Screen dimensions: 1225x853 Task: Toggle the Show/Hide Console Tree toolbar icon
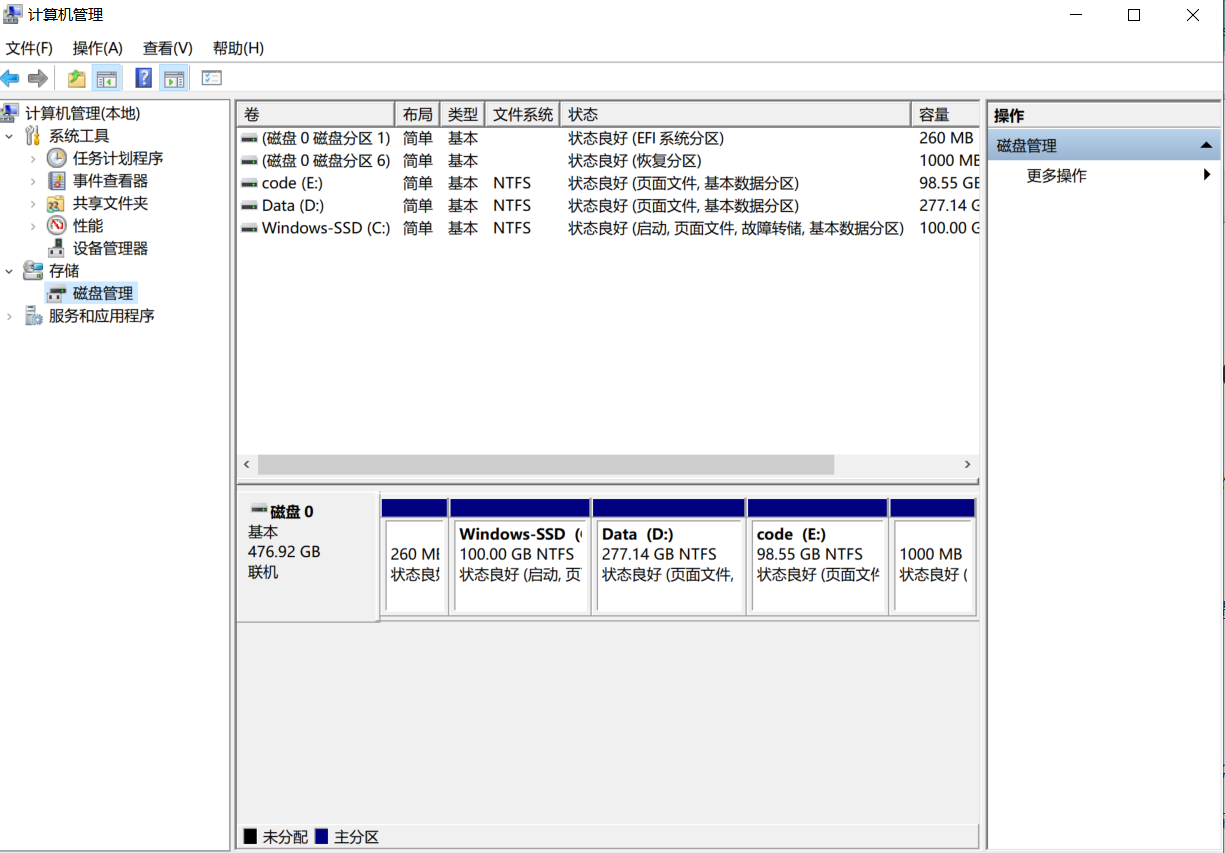point(107,78)
